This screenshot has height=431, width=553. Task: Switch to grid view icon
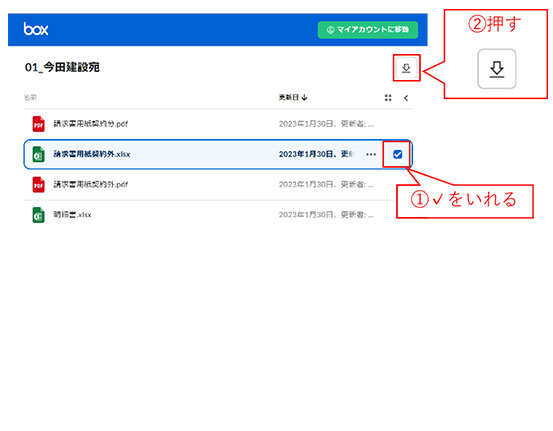coord(388,98)
